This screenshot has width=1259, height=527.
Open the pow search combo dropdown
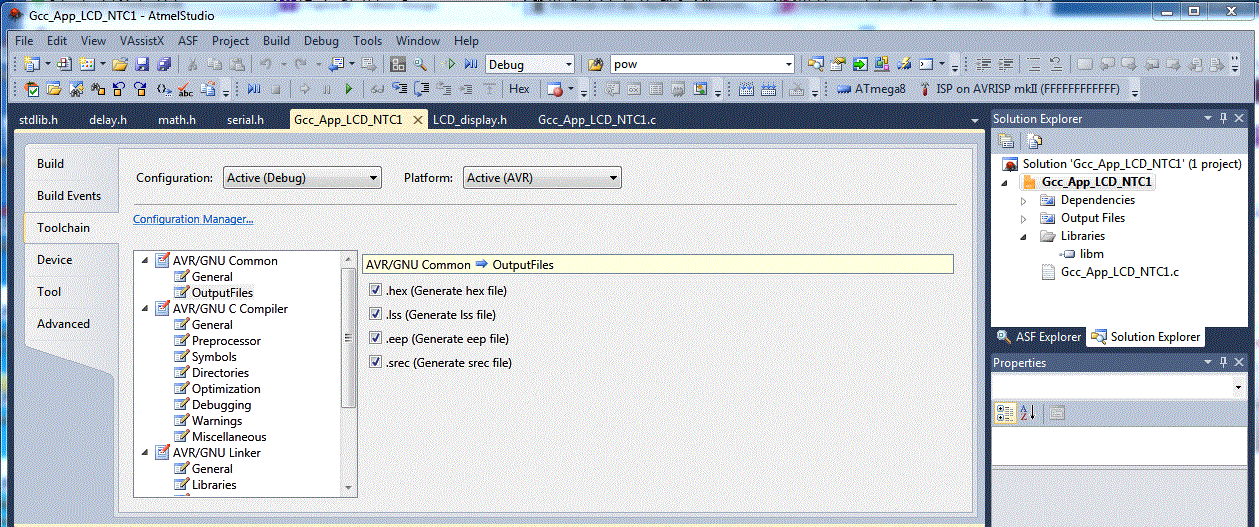click(x=789, y=64)
